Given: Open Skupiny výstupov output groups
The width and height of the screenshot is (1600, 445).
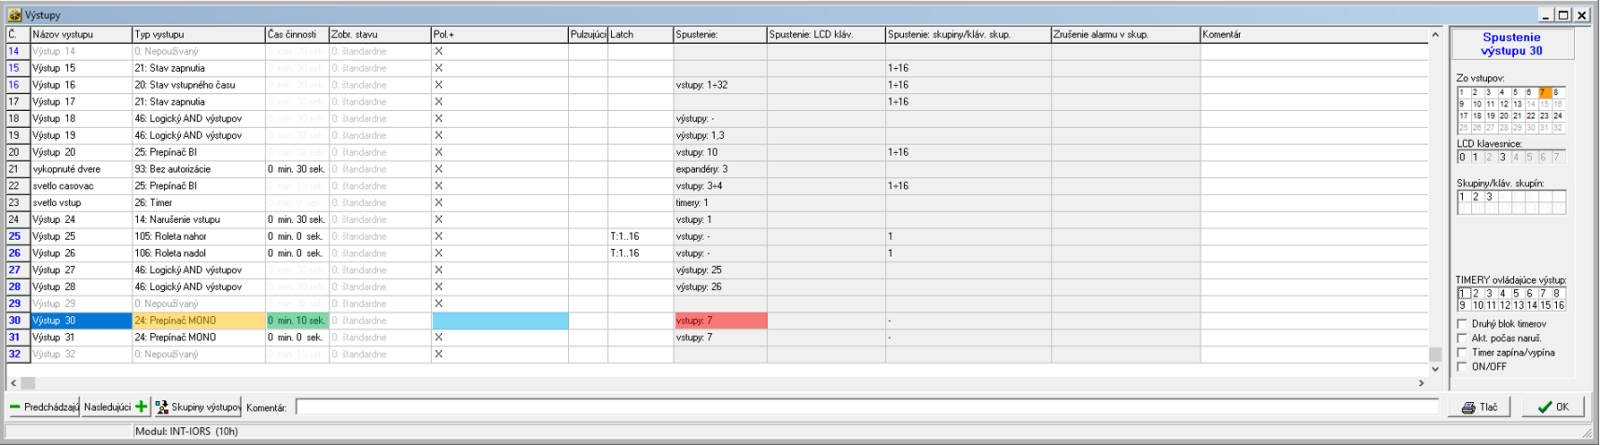Looking at the screenshot, I should (161, 407).
